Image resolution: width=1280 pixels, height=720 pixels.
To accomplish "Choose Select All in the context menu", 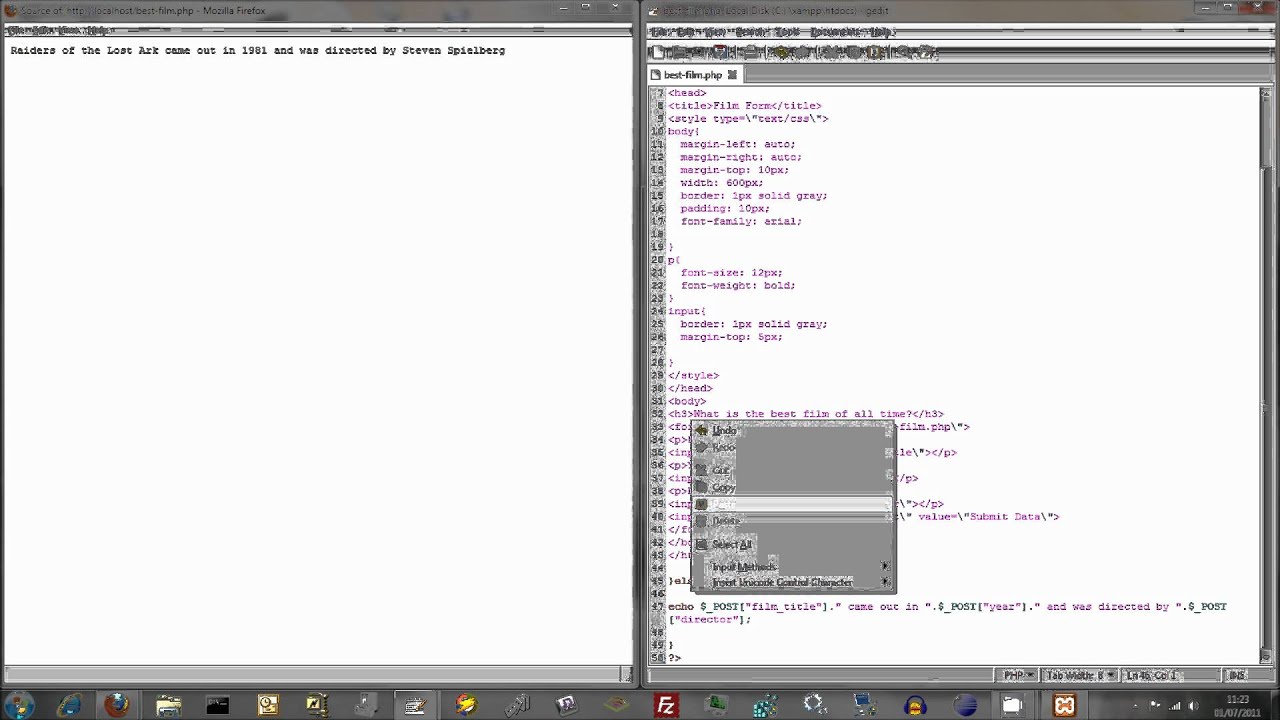I will [792, 545].
